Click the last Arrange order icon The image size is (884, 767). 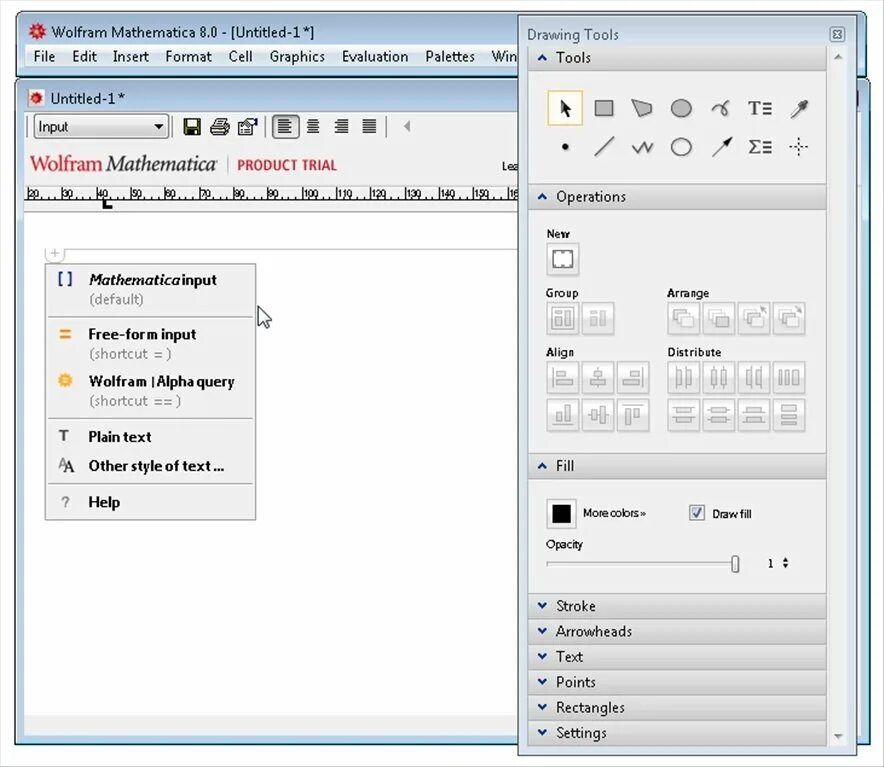point(789,319)
